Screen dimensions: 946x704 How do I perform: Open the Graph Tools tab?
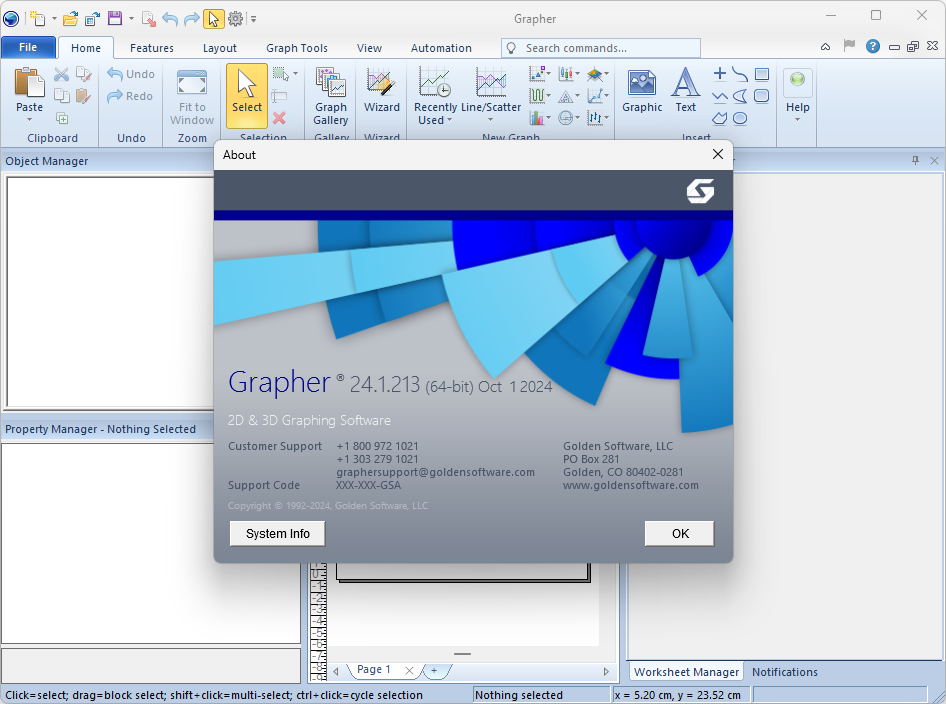[x=297, y=48]
